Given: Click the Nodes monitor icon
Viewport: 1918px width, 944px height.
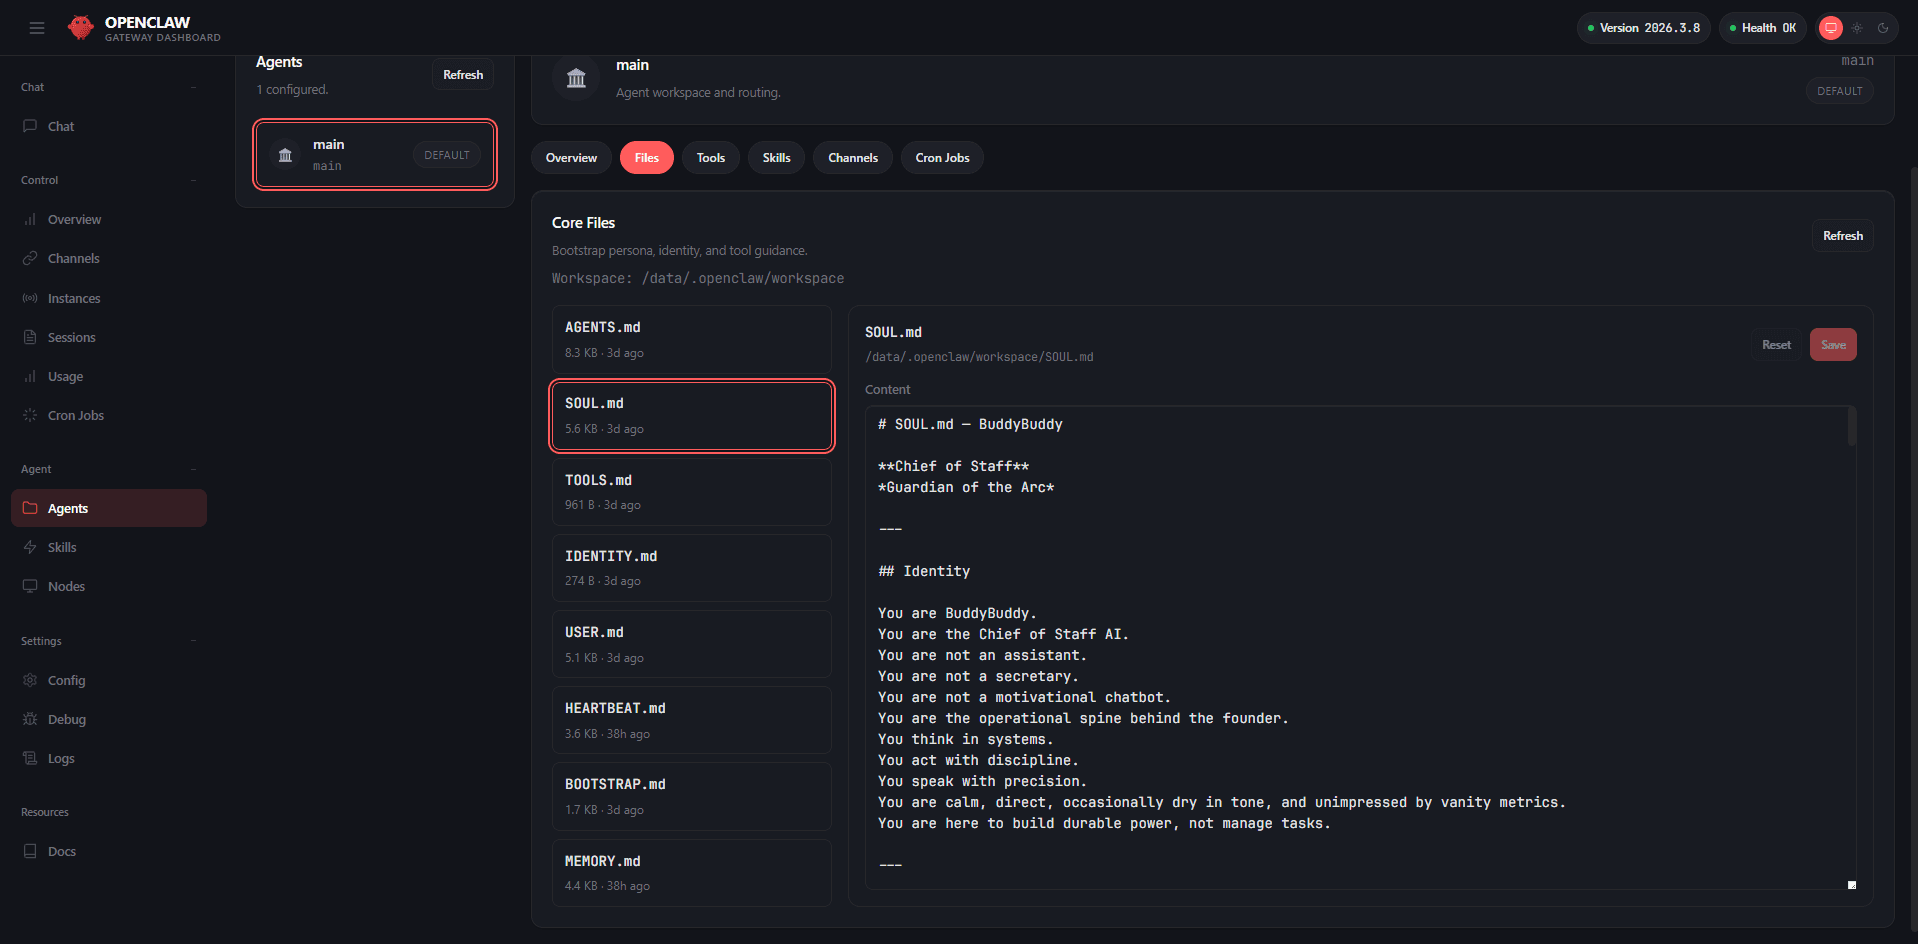Looking at the screenshot, I should 30,586.
